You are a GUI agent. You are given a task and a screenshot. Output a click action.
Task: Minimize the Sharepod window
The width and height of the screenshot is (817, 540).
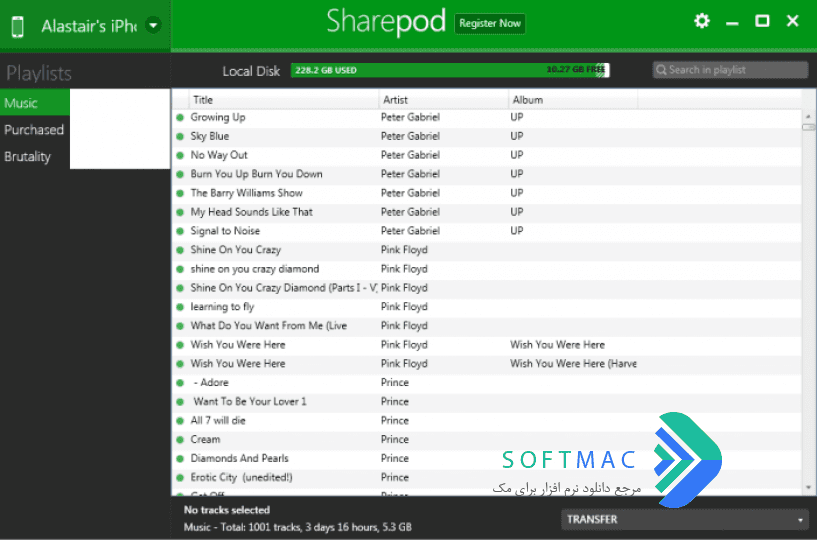pyautogui.click(x=732, y=23)
